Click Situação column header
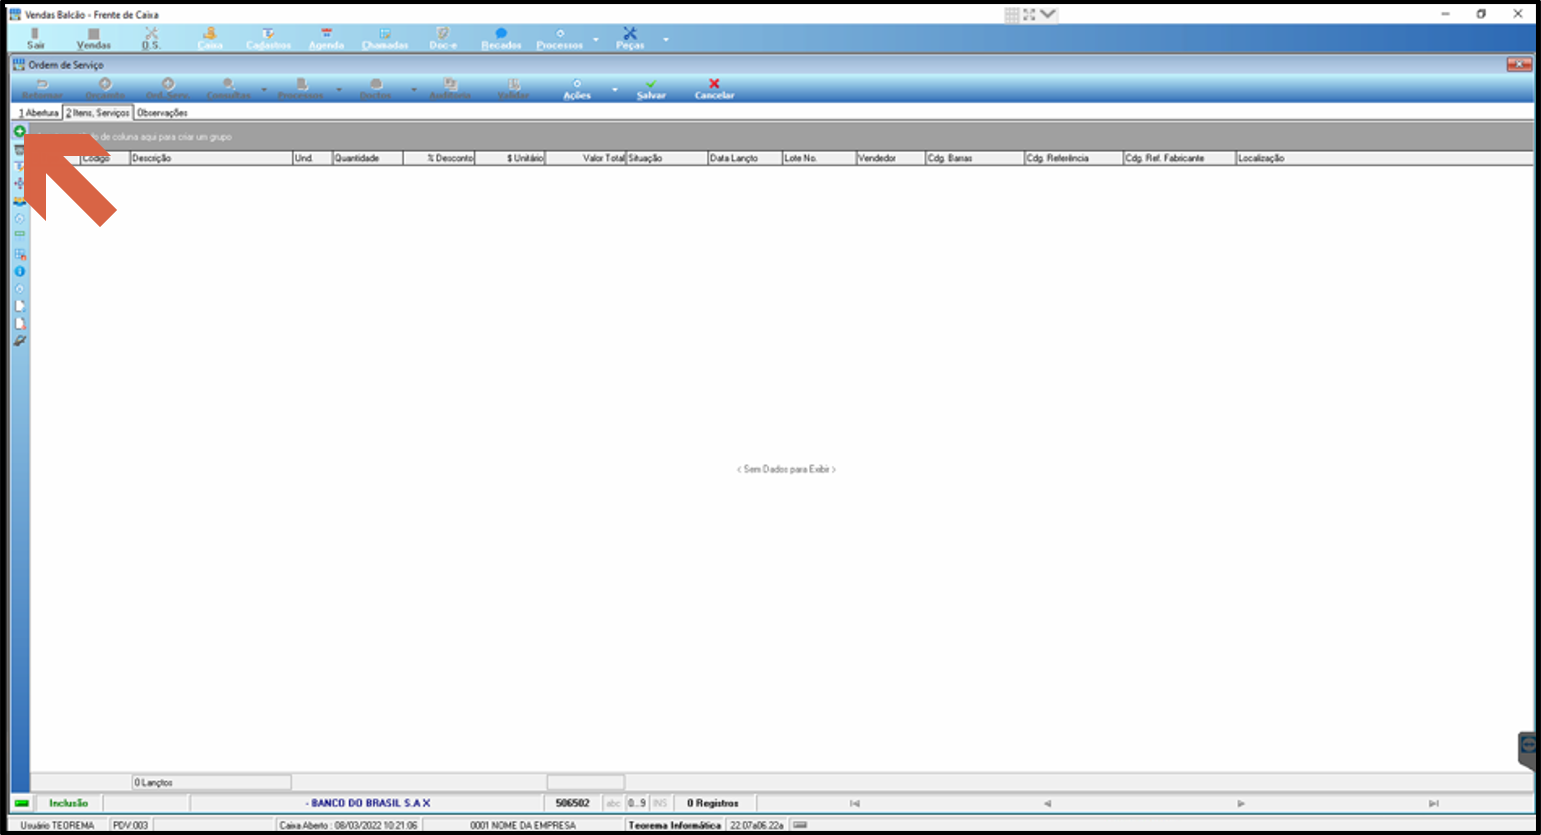Screen dimensions: 1541x835 pos(666,158)
